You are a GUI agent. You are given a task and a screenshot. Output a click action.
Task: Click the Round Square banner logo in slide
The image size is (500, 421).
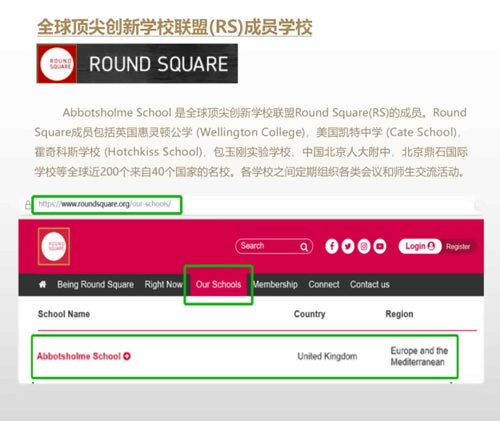[137, 63]
